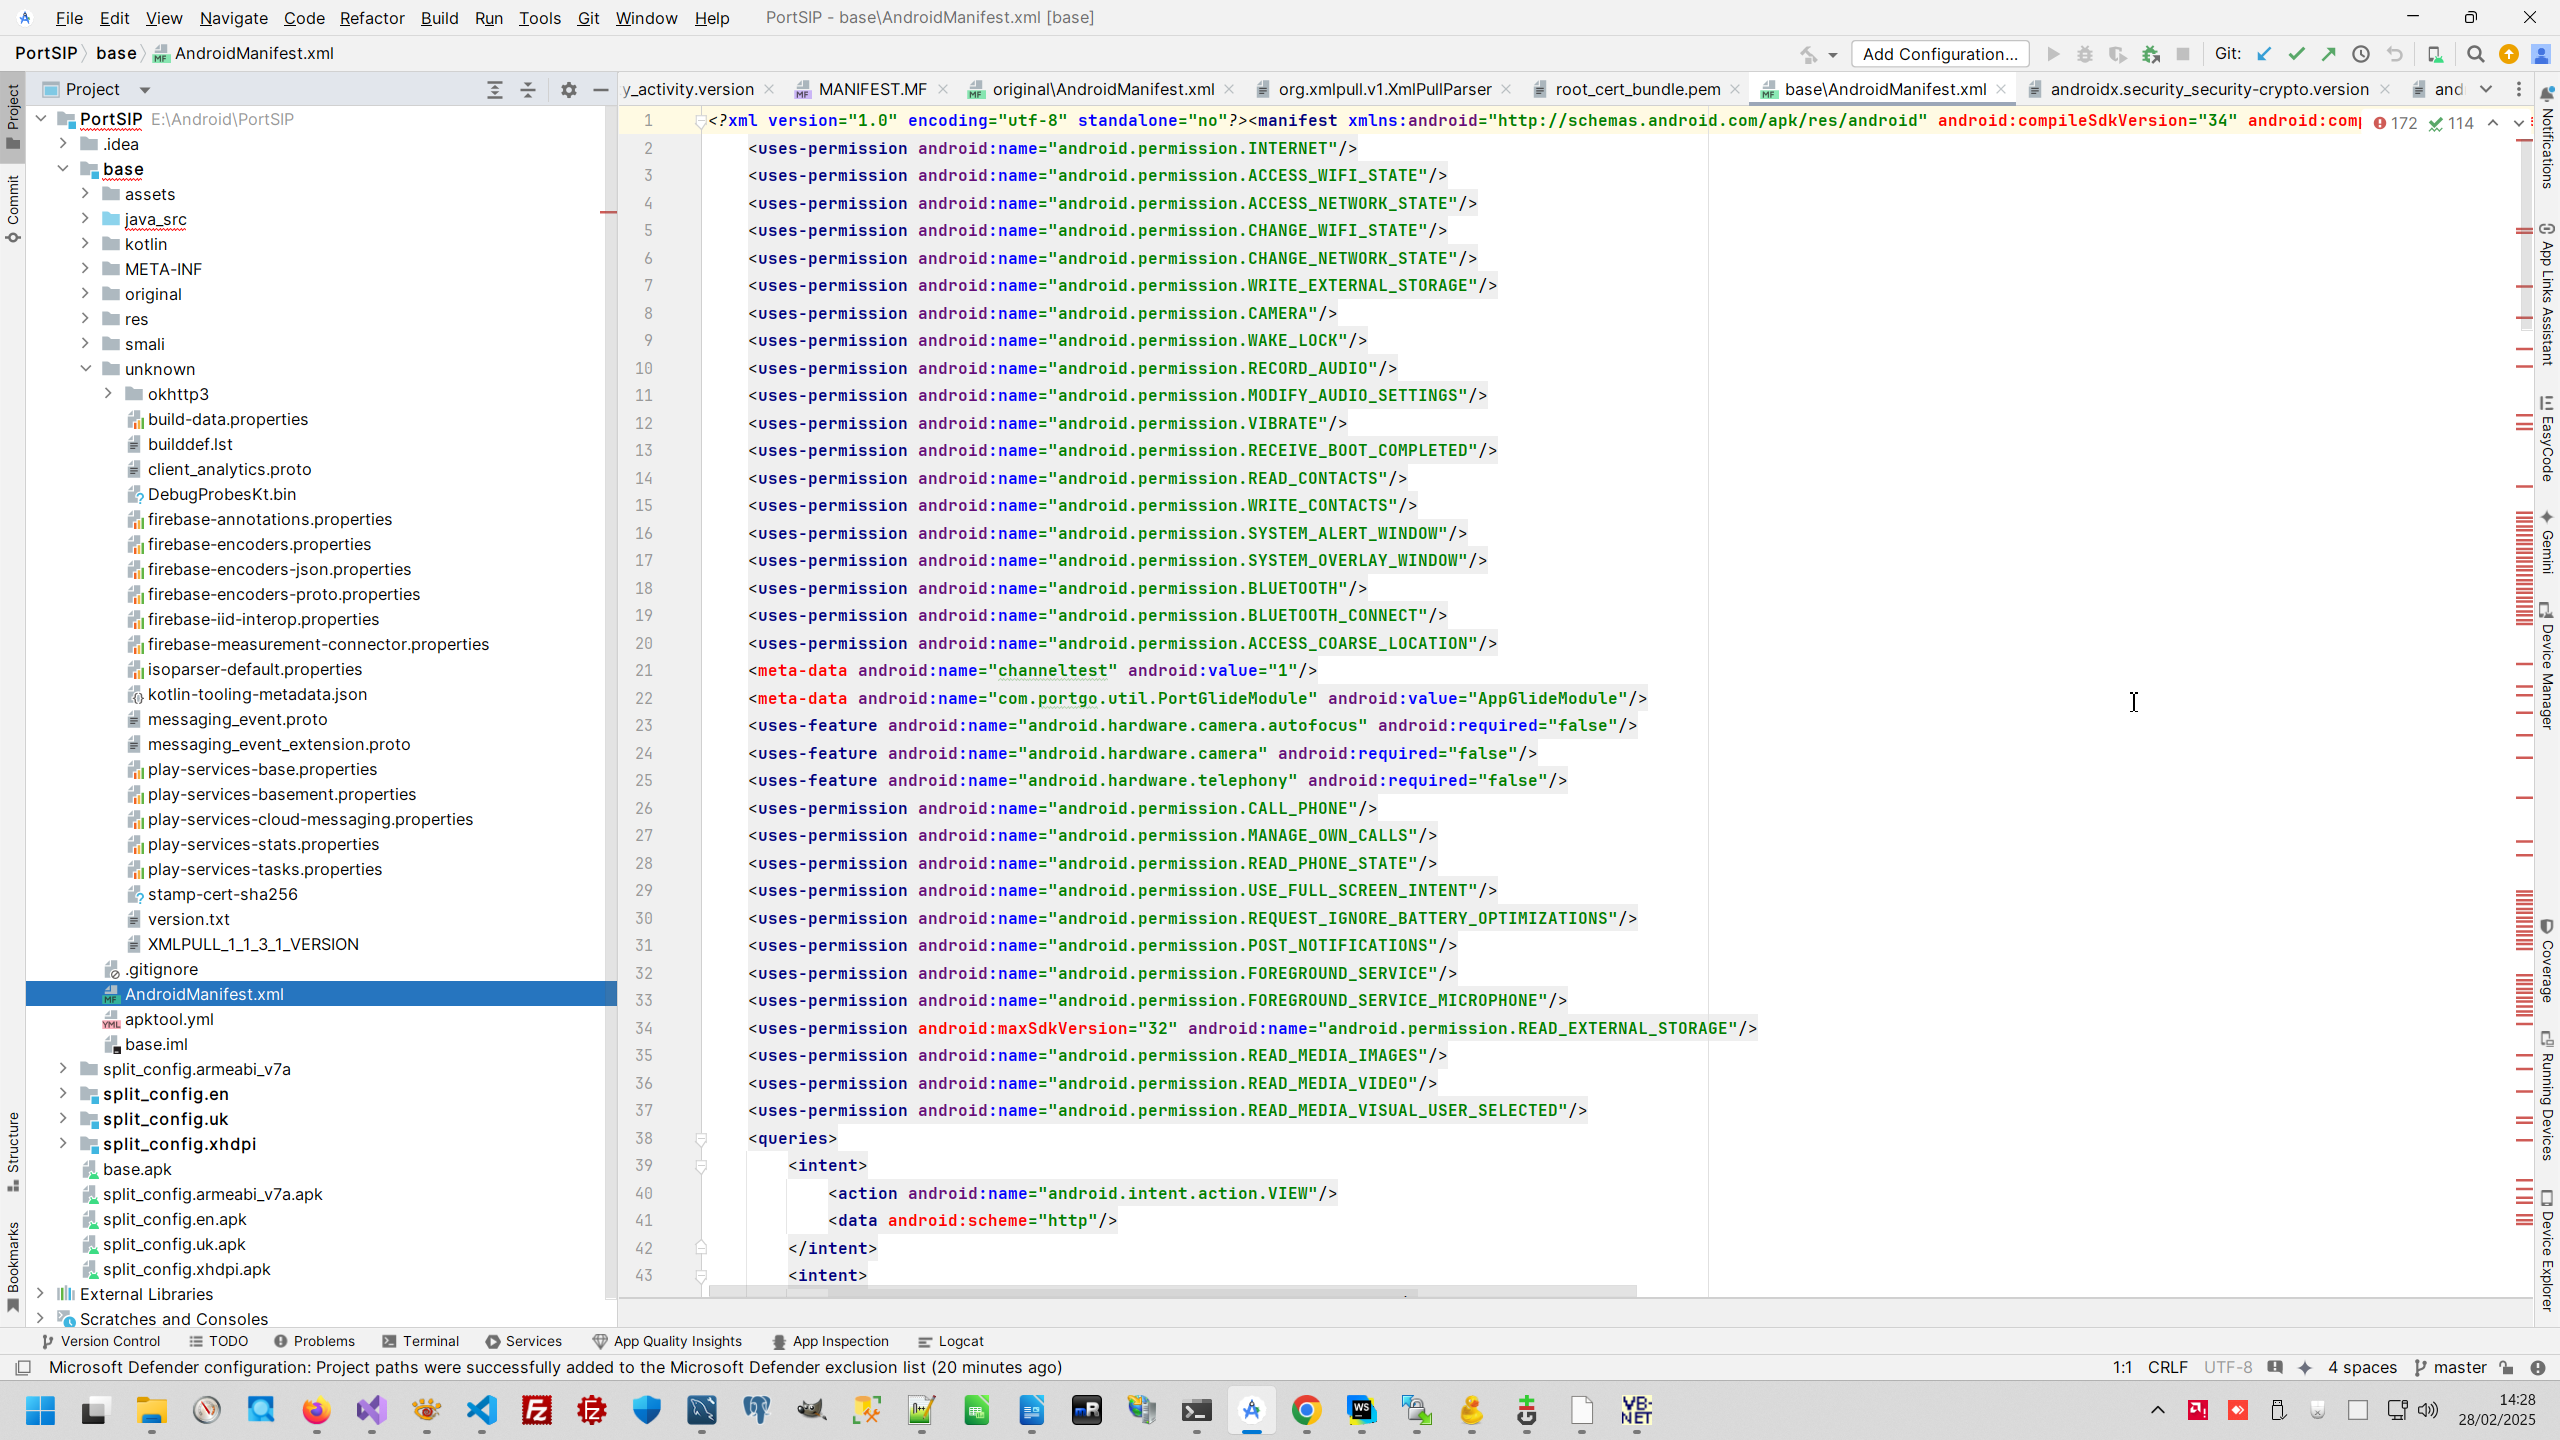The width and height of the screenshot is (2560, 1440).
Task: Collapse the unknown folder in project tree
Action: pyautogui.click(x=86, y=368)
